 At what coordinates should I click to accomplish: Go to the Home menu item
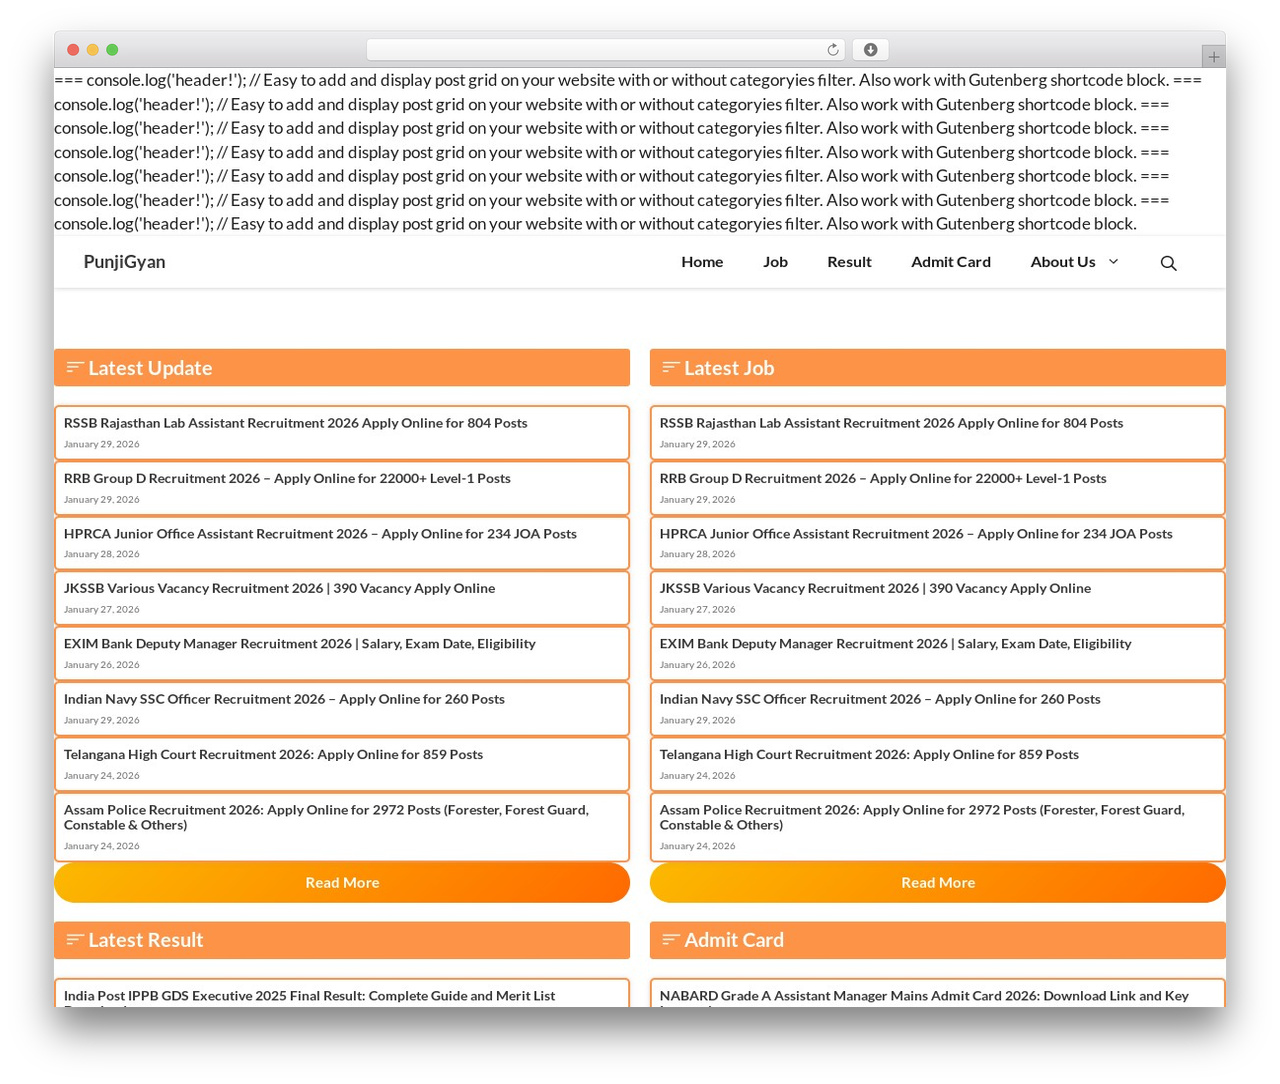[x=702, y=262]
